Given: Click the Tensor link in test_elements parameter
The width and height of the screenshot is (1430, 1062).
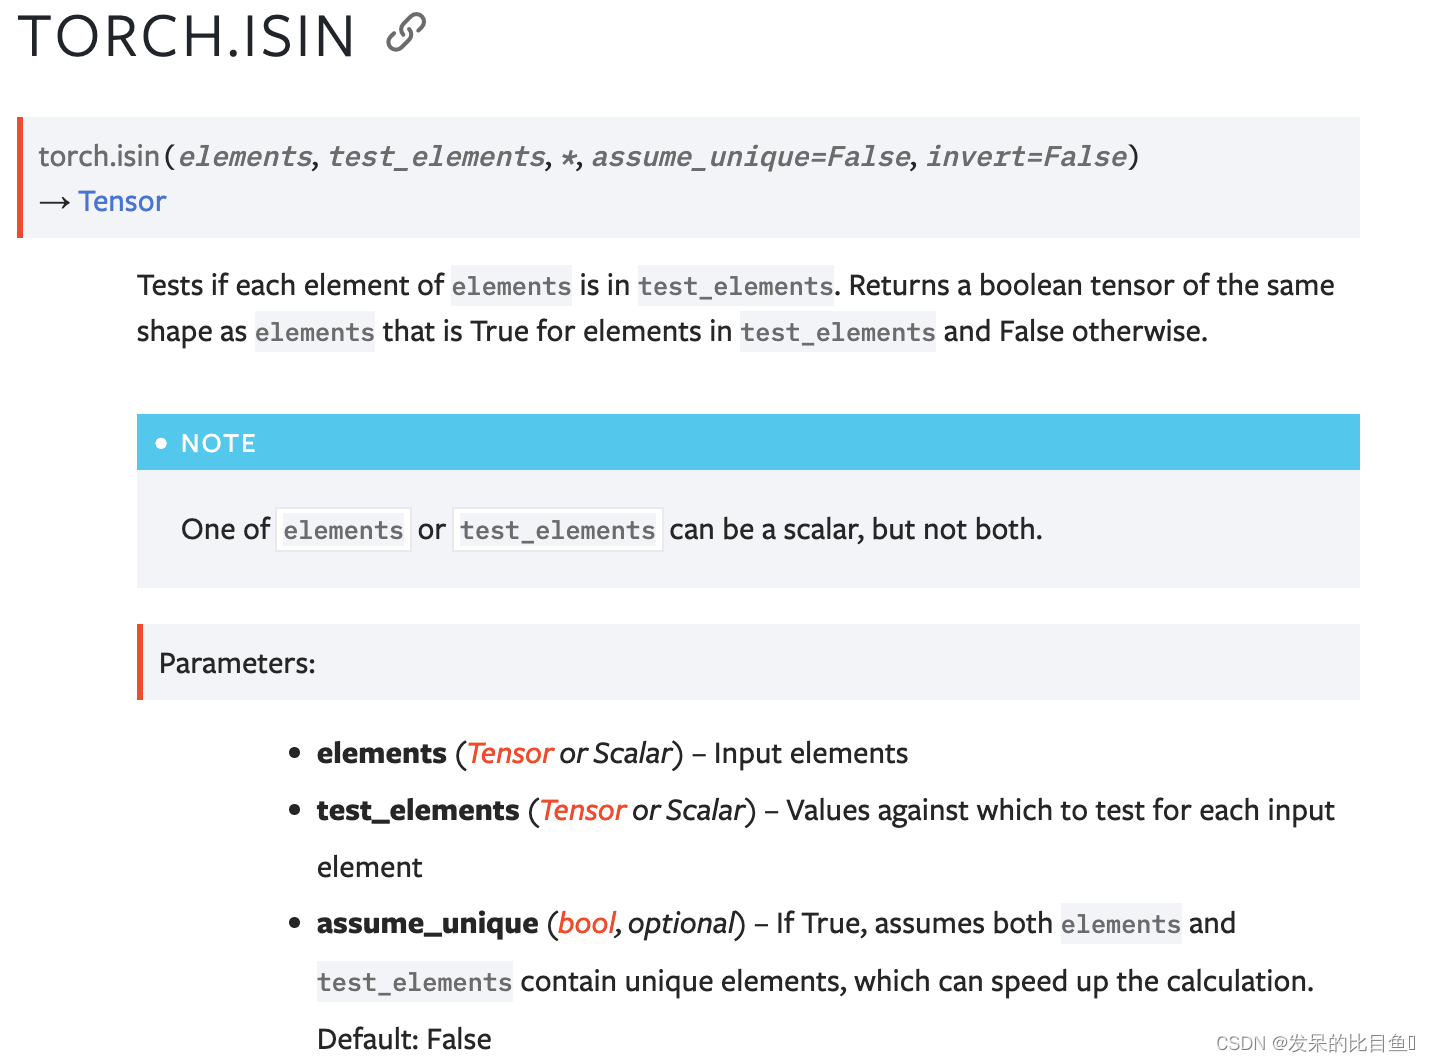Looking at the screenshot, I should 583,810.
